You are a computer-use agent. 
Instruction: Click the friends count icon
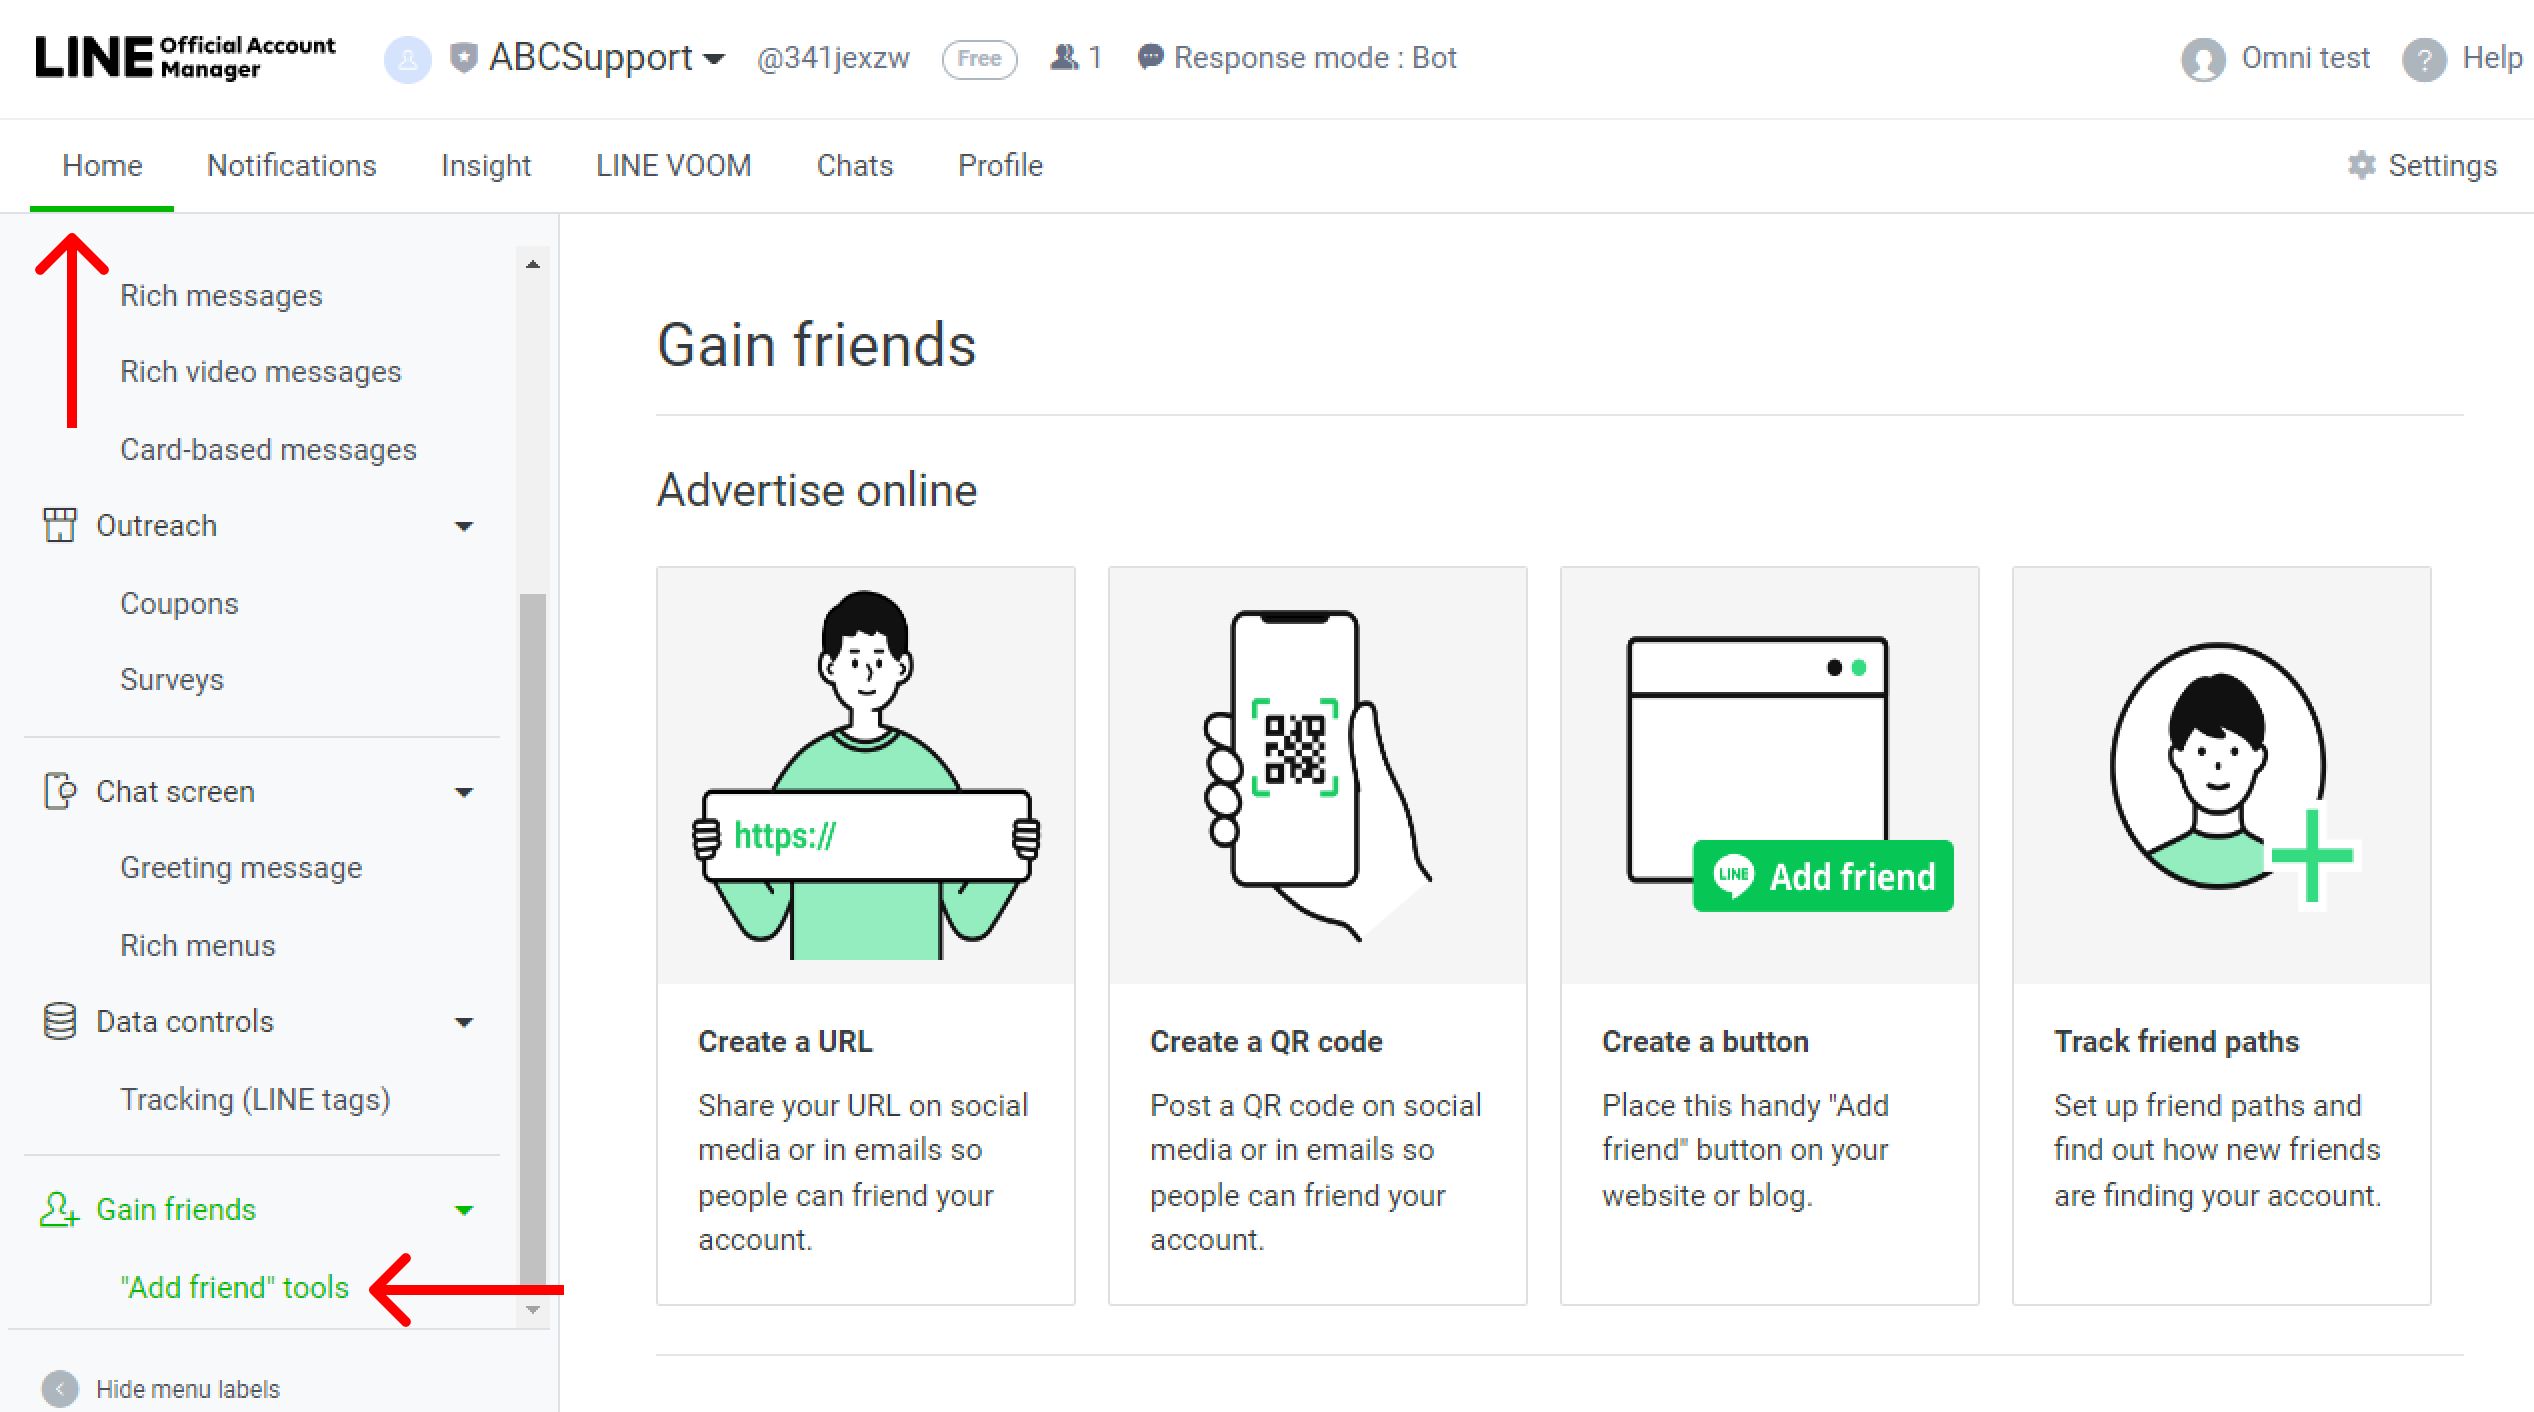[1065, 57]
